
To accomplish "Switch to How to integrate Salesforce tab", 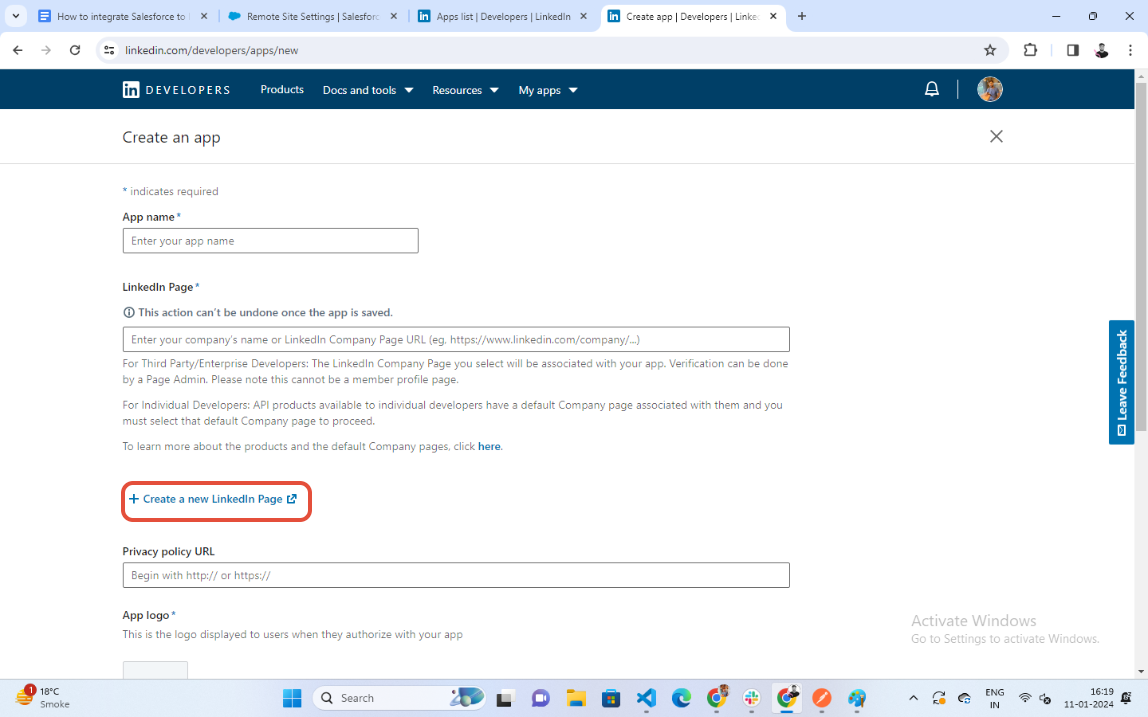I will pyautogui.click(x=124, y=16).
